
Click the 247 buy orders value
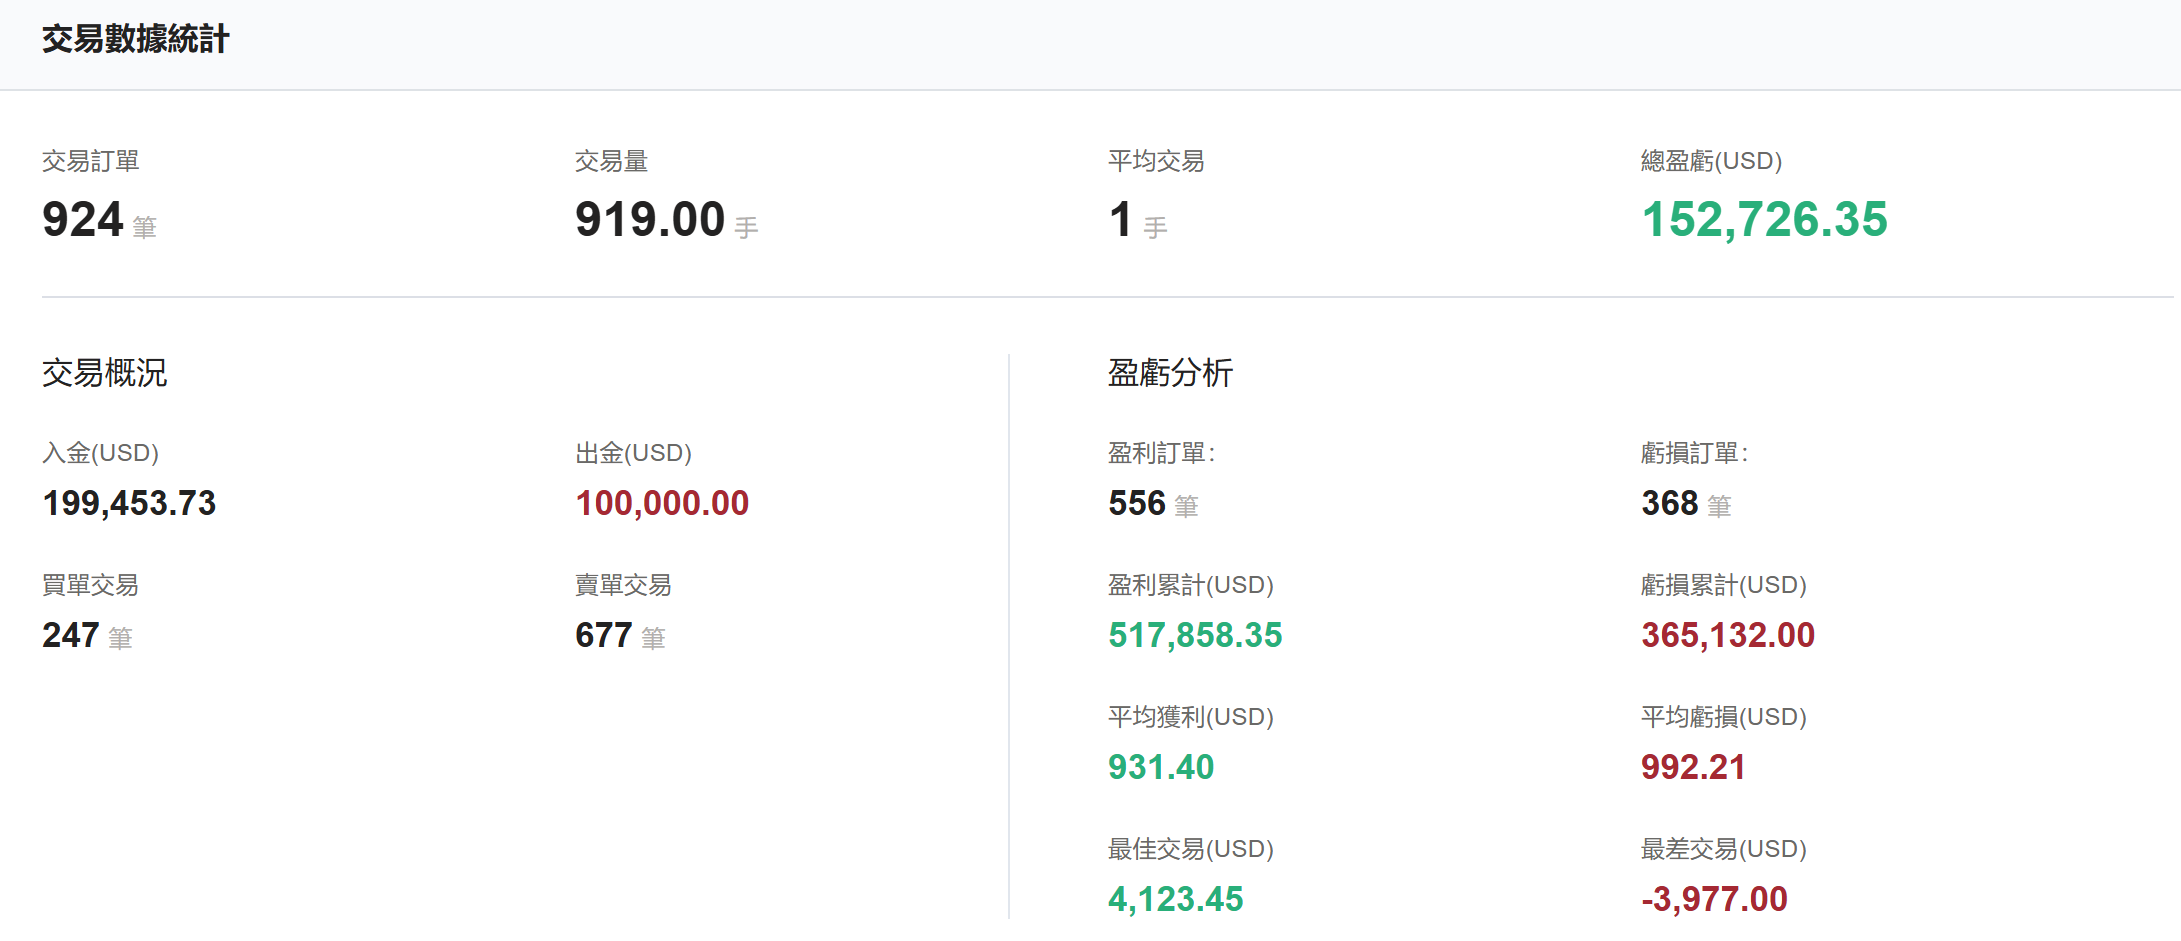pyautogui.click(x=71, y=635)
